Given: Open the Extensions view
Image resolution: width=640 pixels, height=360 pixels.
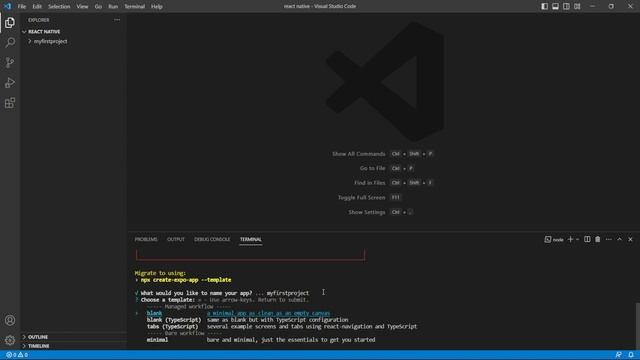Looking at the screenshot, I should pos(10,103).
